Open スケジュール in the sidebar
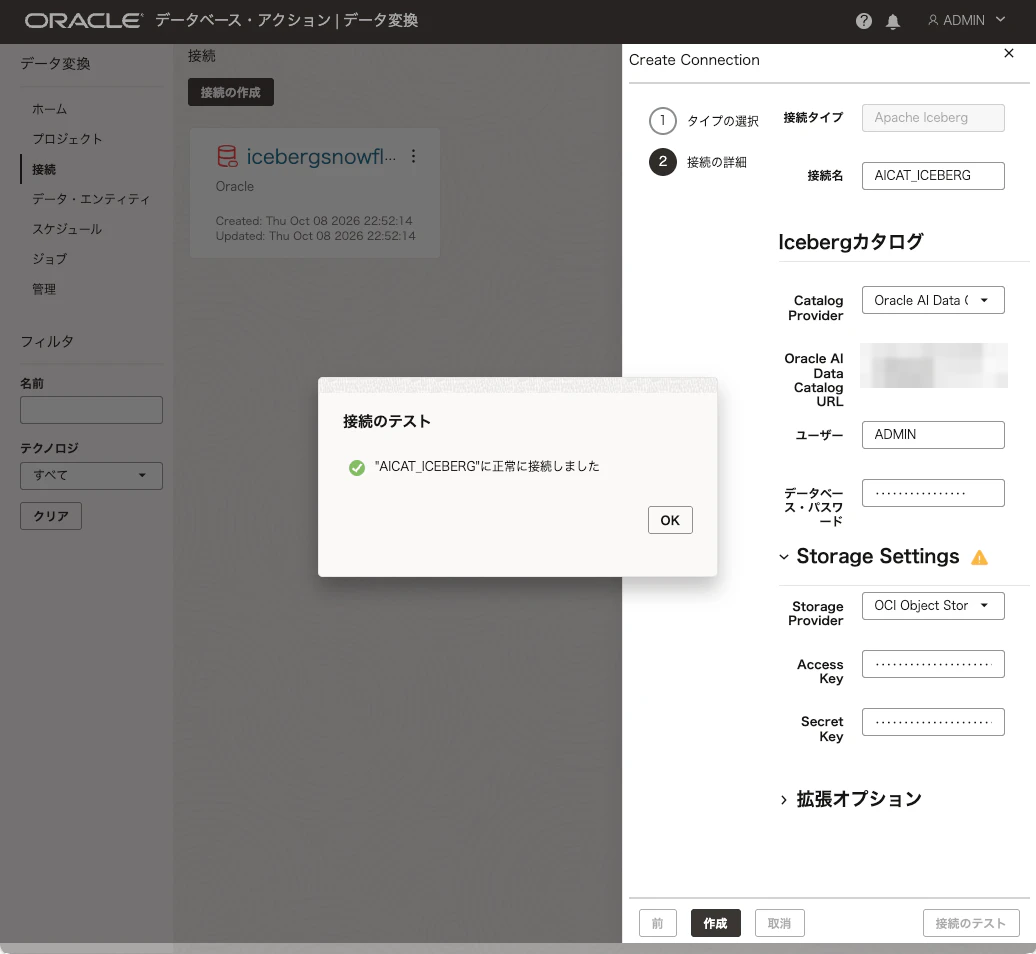Image resolution: width=1036 pixels, height=954 pixels. pyautogui.click(x=67, y=229)
